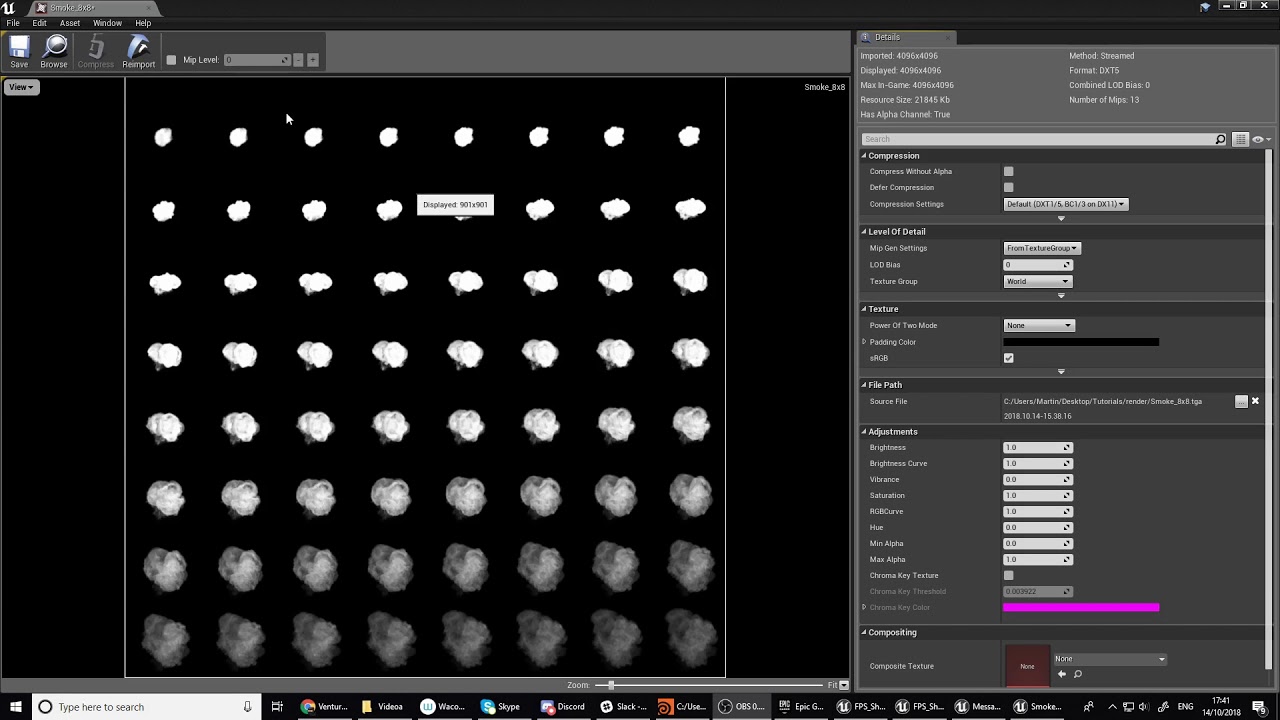Screen dimensions: 1280x720
Task: Collapse the Adjustments section
Action: [864, 432]
